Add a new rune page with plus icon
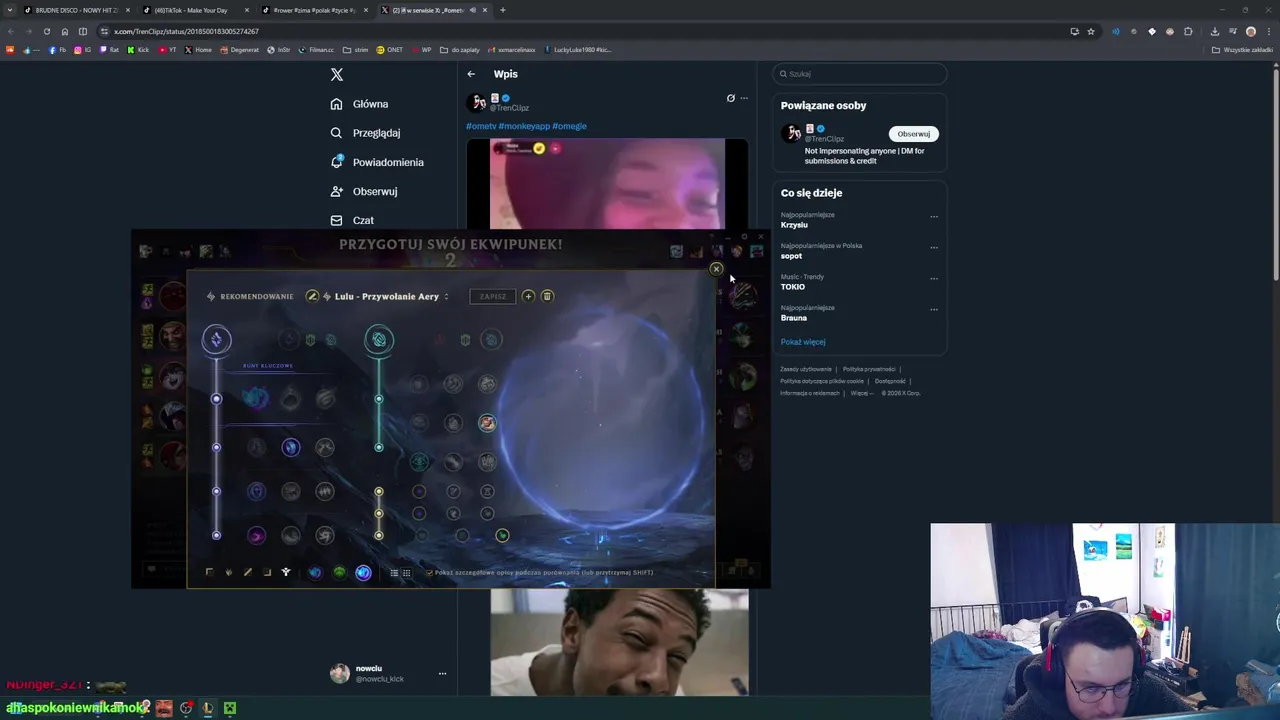1280x720 pixels. tap(528, 296)
